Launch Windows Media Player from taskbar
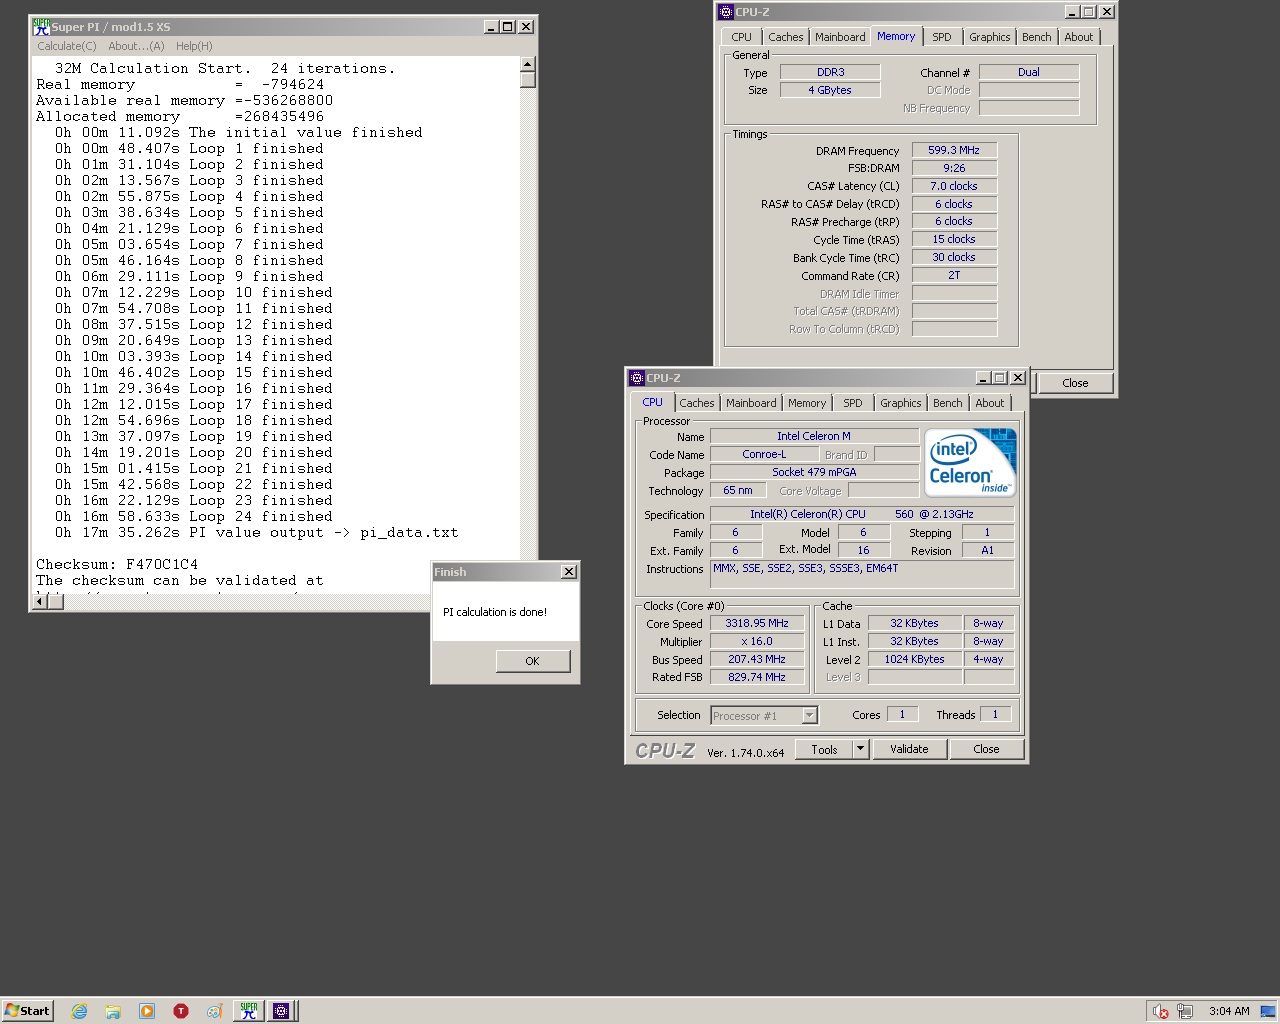This screenshot has height=1024, width=1280. (x=147, y=1011)
